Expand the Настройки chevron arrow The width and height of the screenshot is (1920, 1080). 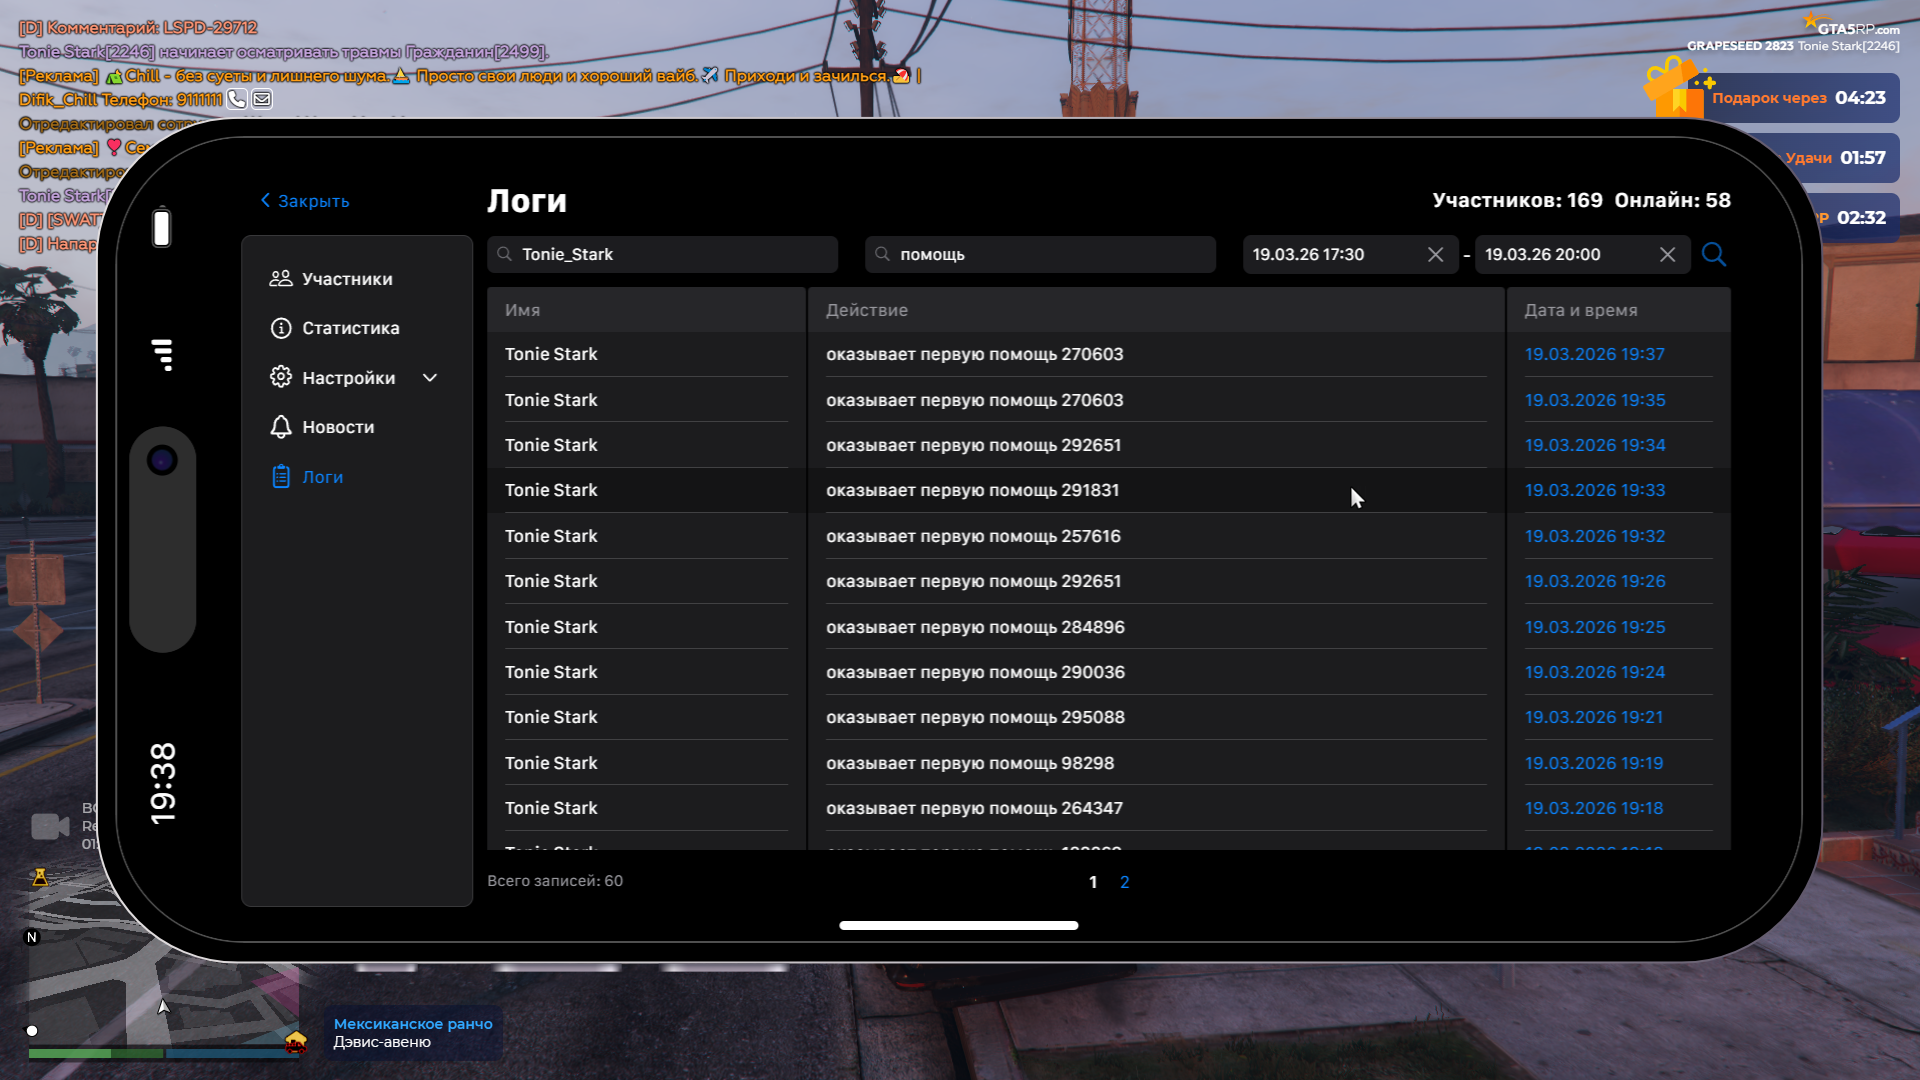(430, 378)
